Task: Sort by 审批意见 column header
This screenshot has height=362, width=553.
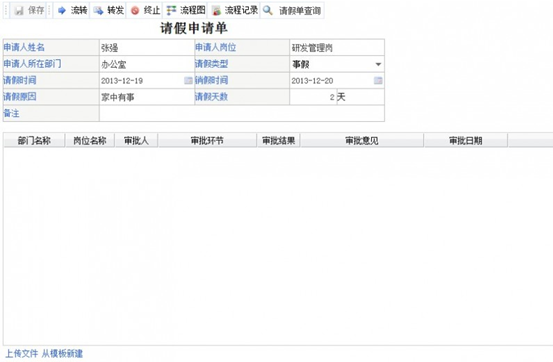Action: click(x=361, y=140)
